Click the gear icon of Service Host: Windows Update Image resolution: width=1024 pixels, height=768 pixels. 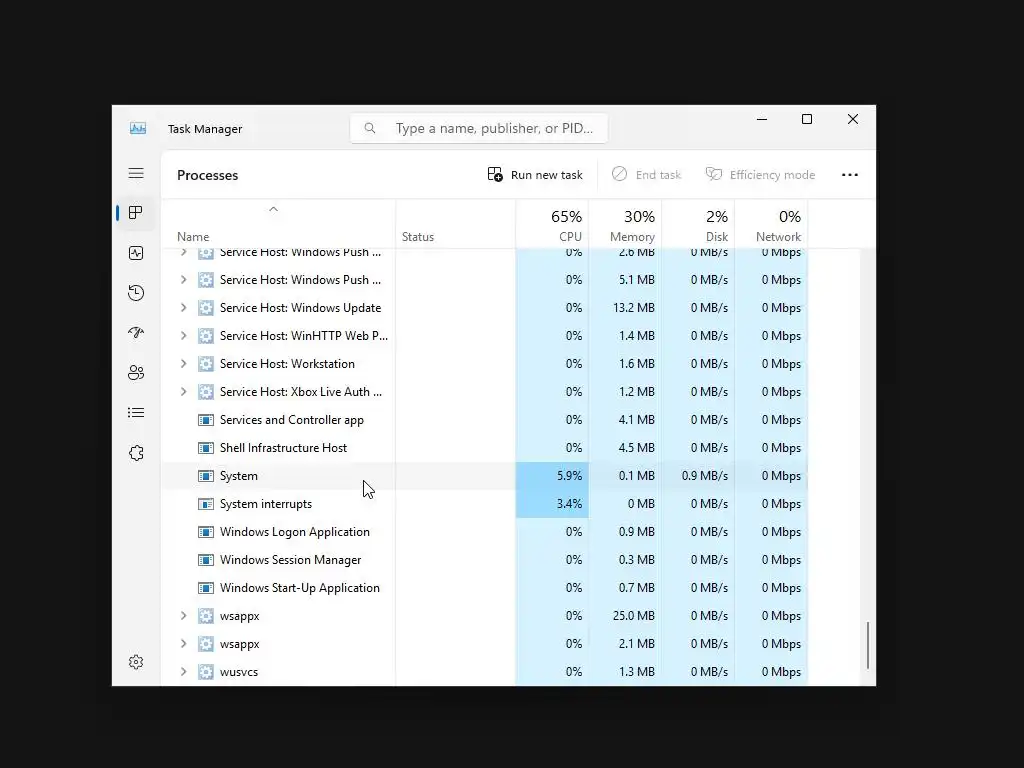coord(206,308)
